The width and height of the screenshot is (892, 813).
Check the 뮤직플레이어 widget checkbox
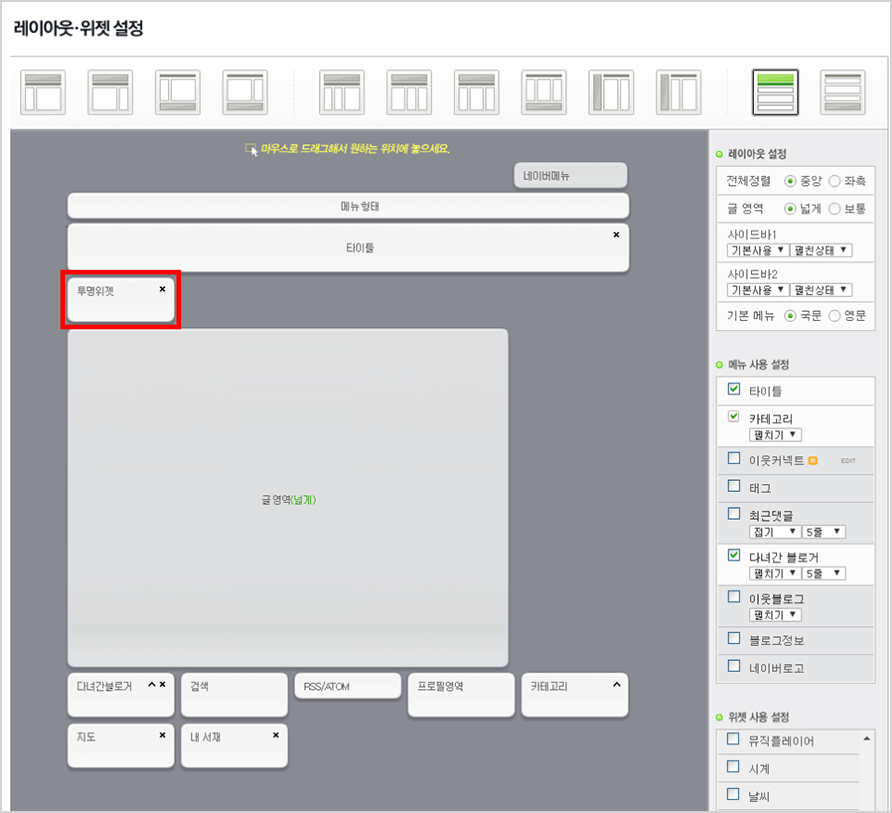[x=734, y=740]
